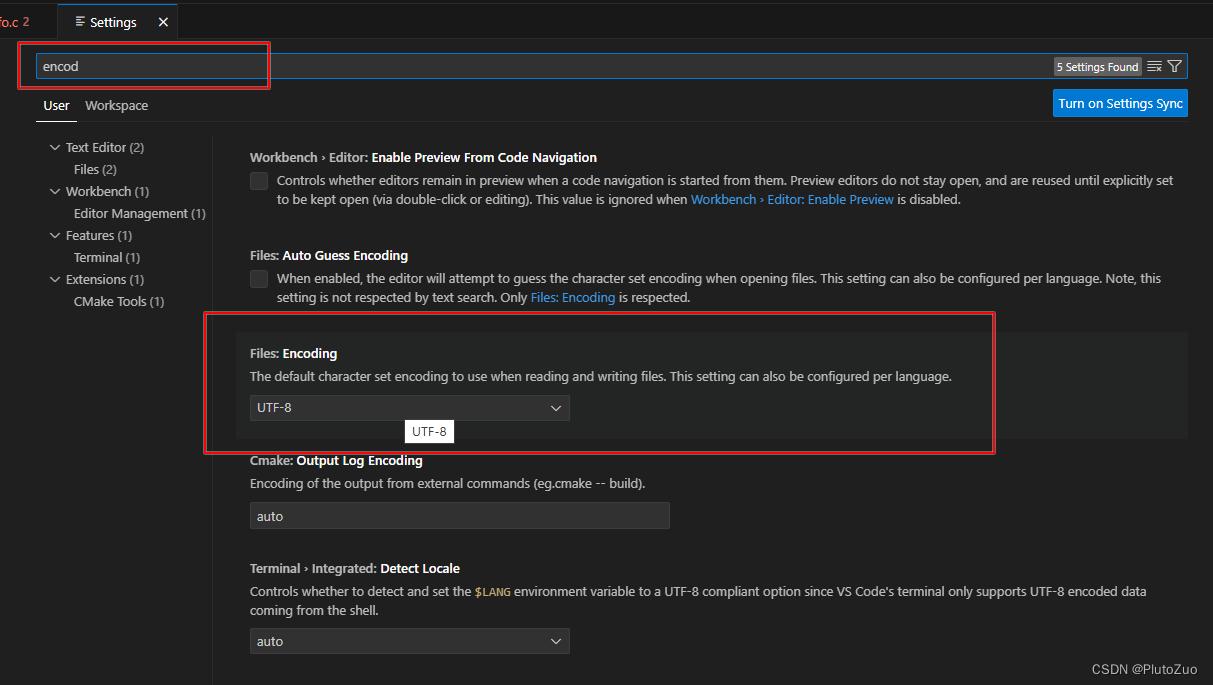The width and height of the screenshot is (1213, 685).
Task: Click the Files: Auto Guess Encoding title
Action: tap(329, 255)
